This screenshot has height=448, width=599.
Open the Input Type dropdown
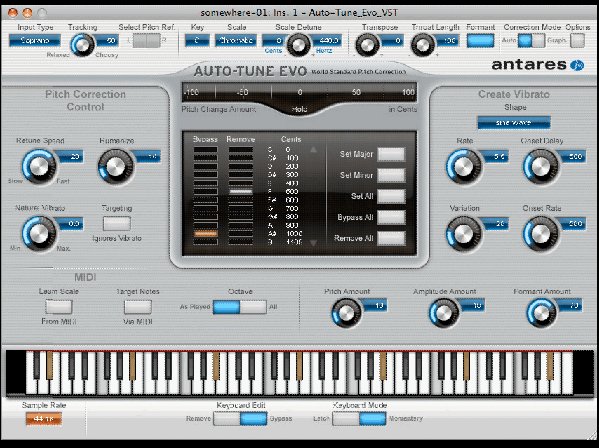point(35,40)
